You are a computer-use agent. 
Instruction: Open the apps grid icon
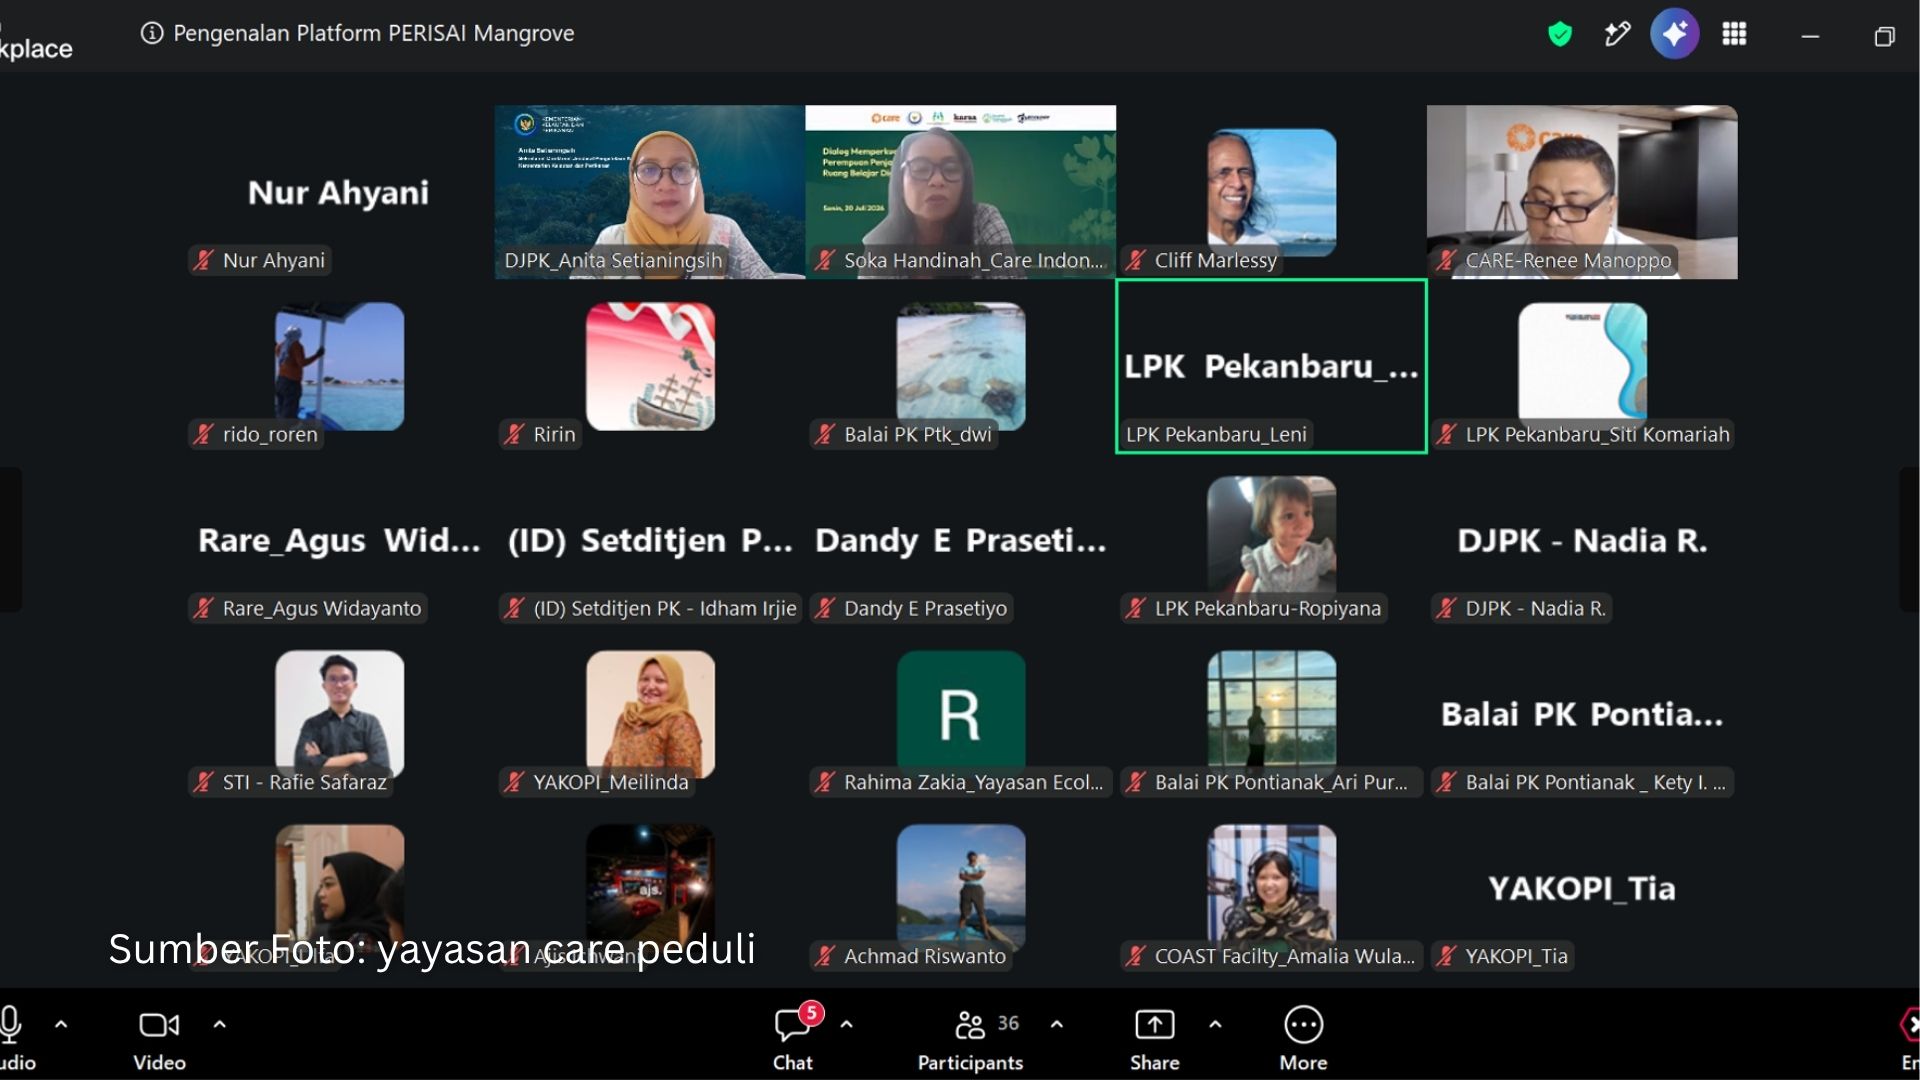tap(1734, 34)
